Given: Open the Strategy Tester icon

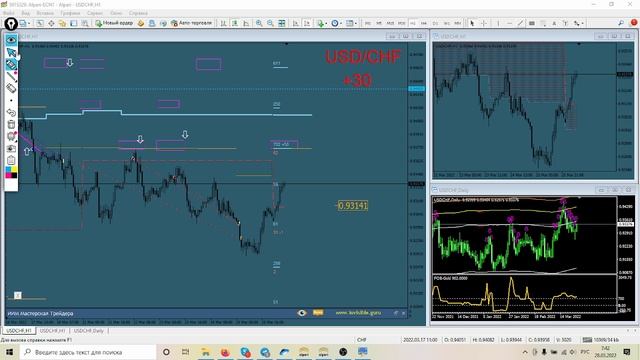Looking at the screenshot, I should click(x=84, y=23).
